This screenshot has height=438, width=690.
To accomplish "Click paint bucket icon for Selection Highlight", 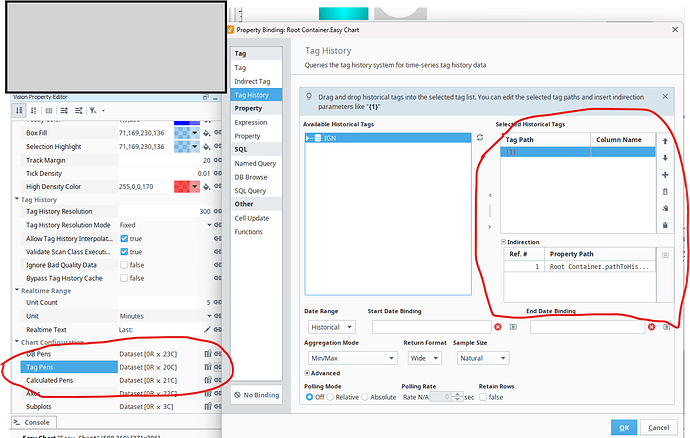I will coord(206,146).
